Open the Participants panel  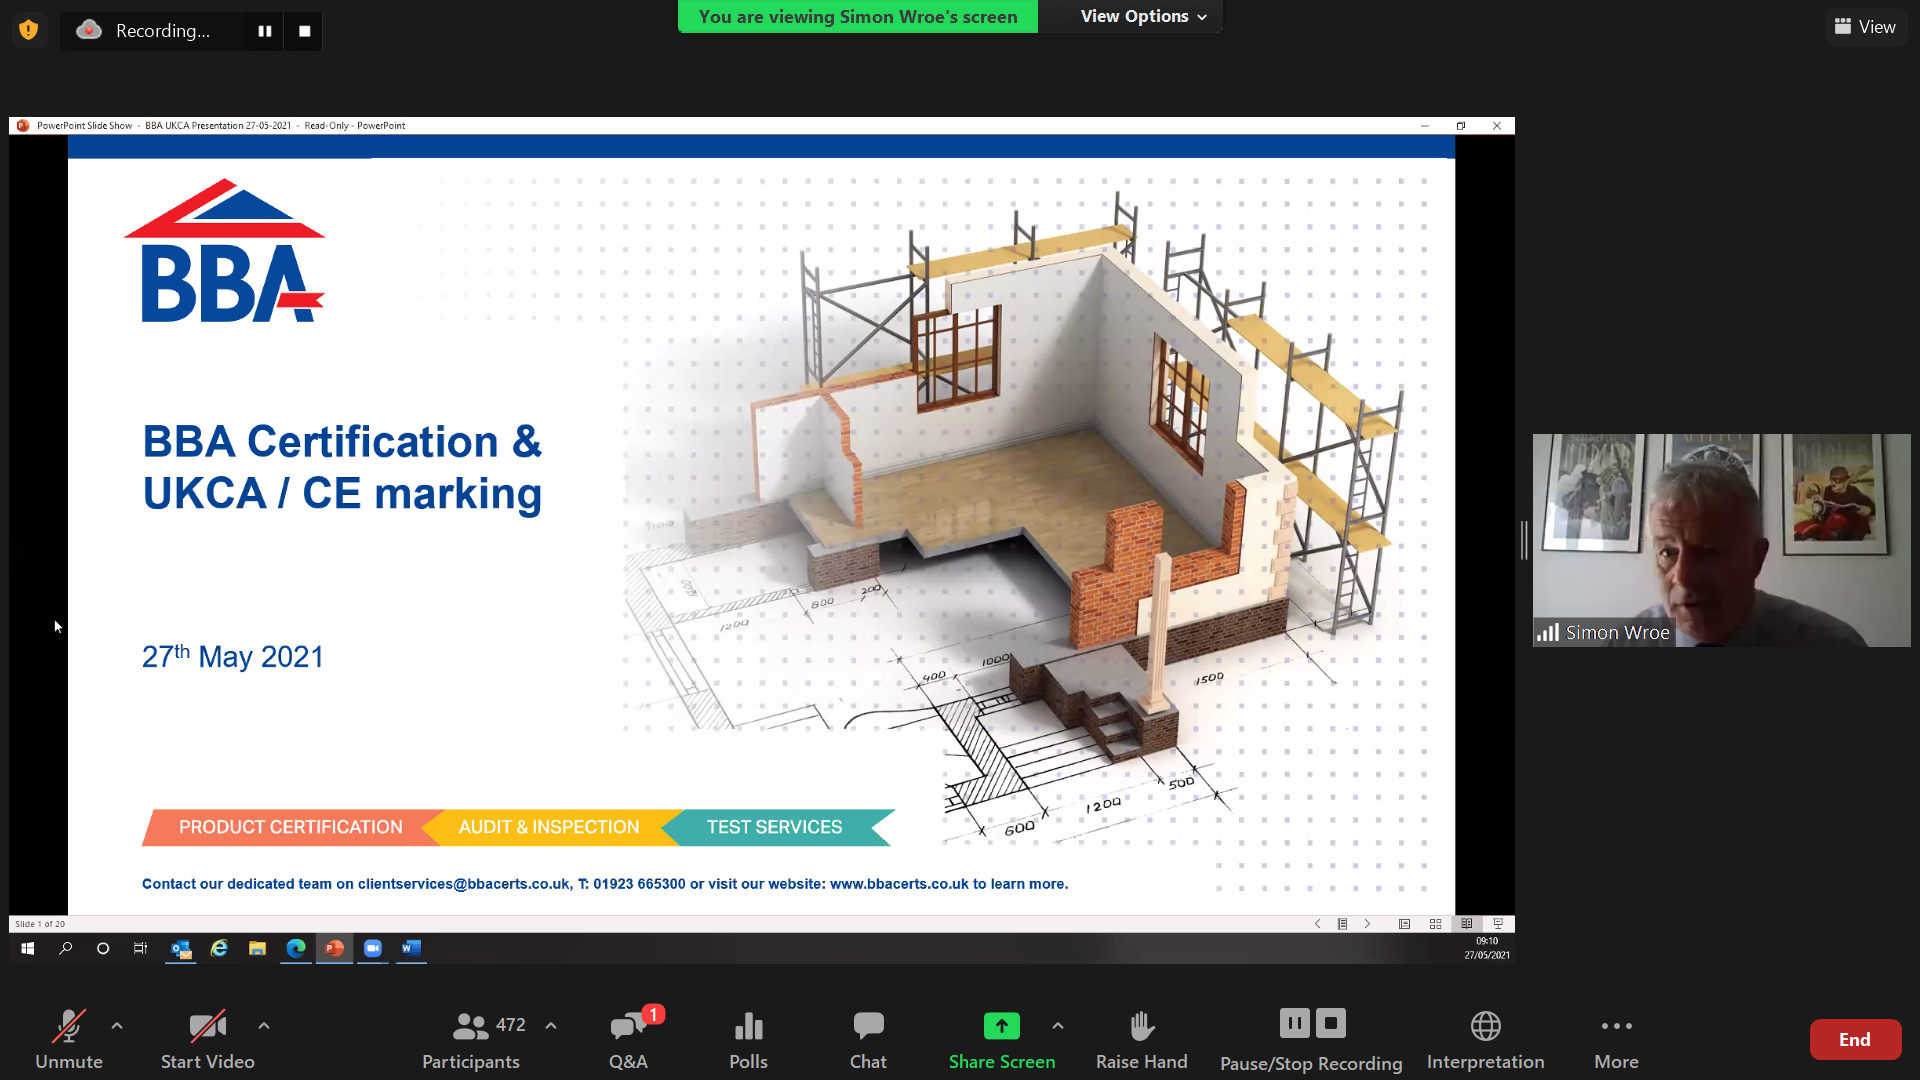coord(471,1040)
